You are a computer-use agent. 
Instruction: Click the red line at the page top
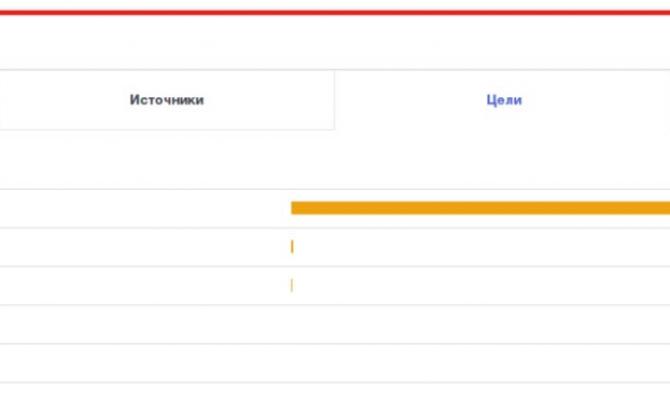point(335,12)
